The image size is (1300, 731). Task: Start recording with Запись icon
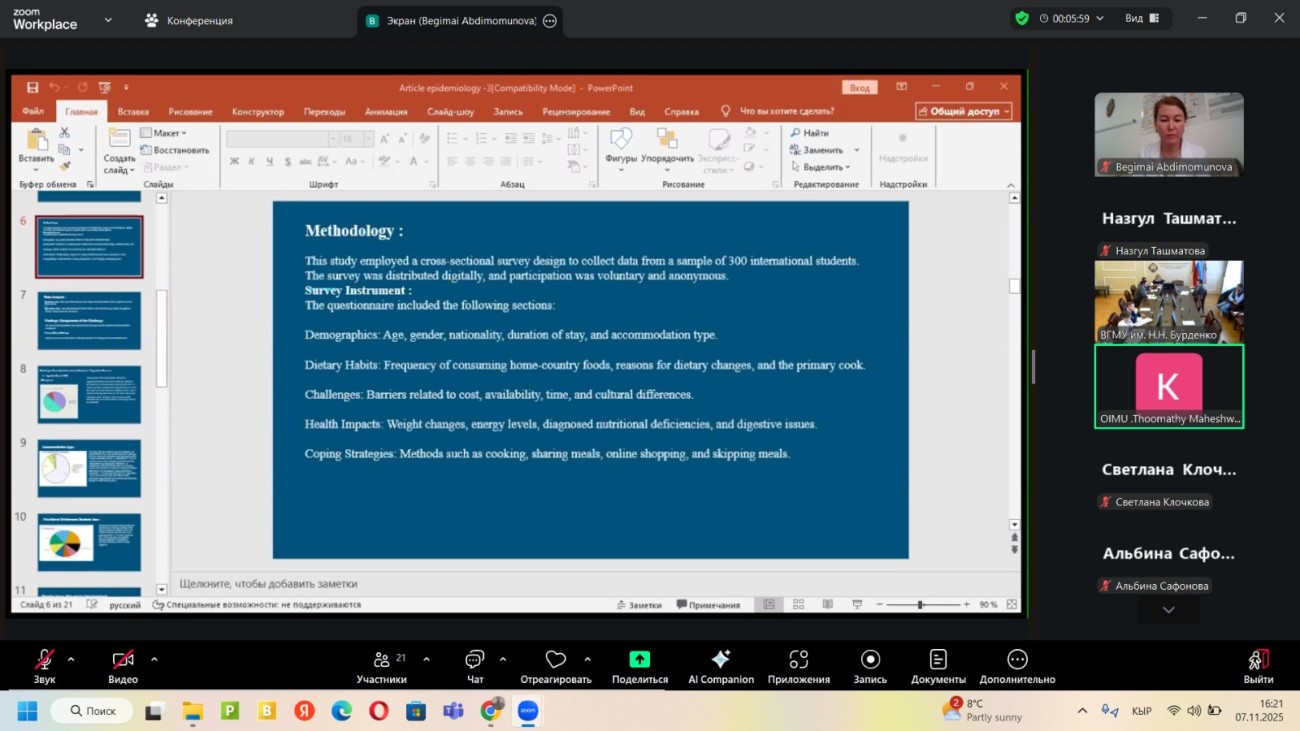[870, 660]
